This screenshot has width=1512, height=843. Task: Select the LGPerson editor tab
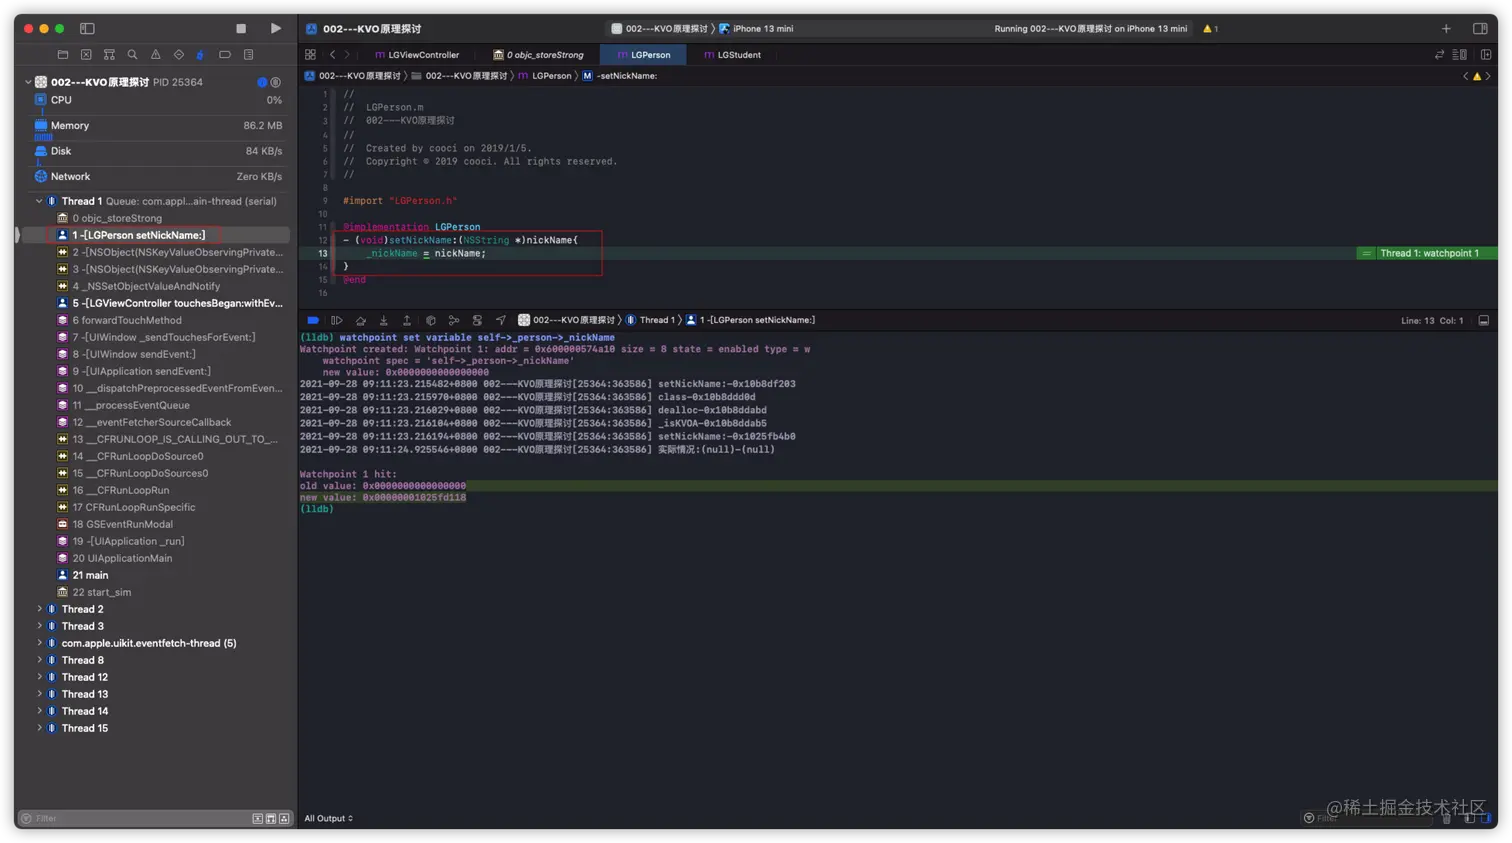(x=644, y=55)
